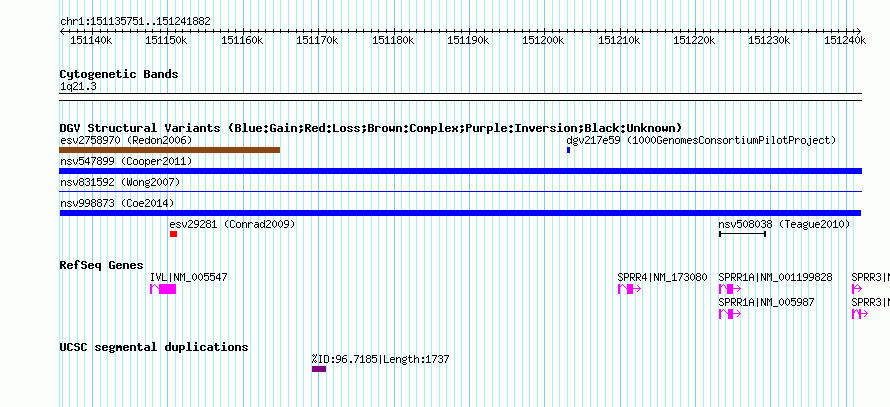Screen dimensions: 890x407
Task: Click the RefSeq Genes track title
Action: (102, 265)
